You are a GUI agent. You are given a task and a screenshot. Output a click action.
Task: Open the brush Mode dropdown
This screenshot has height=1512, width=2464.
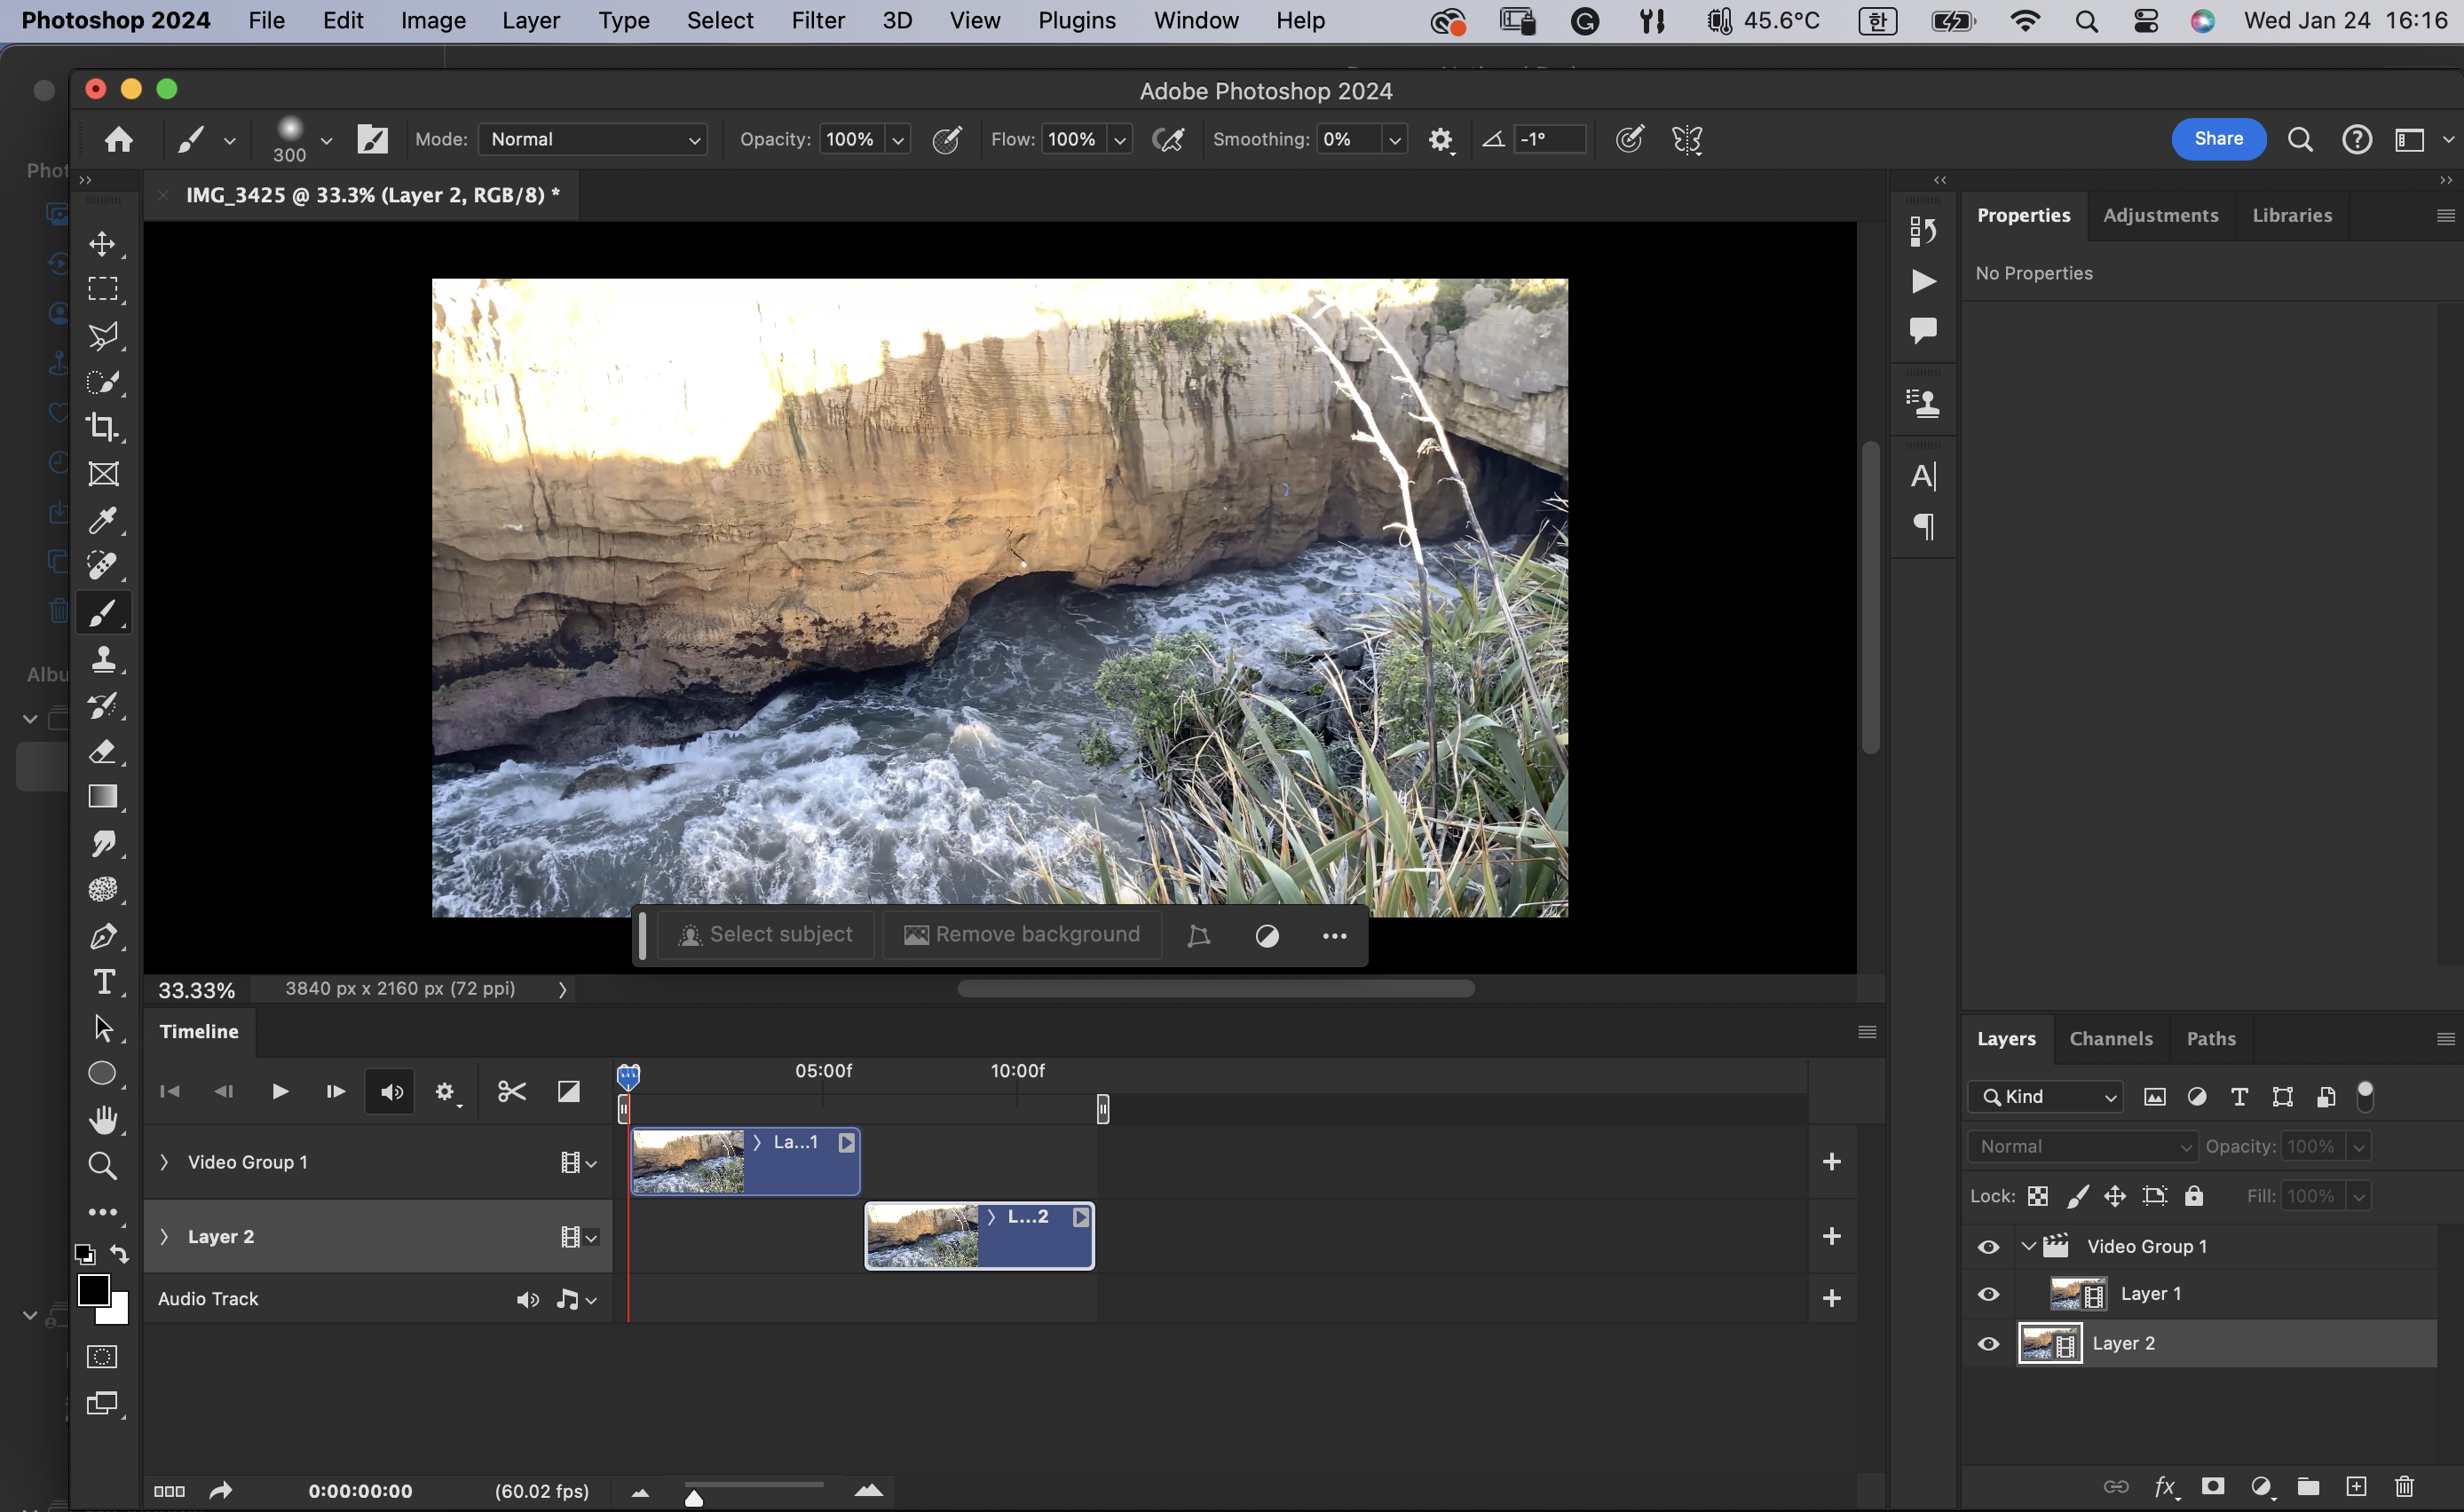tap(593, 140)
